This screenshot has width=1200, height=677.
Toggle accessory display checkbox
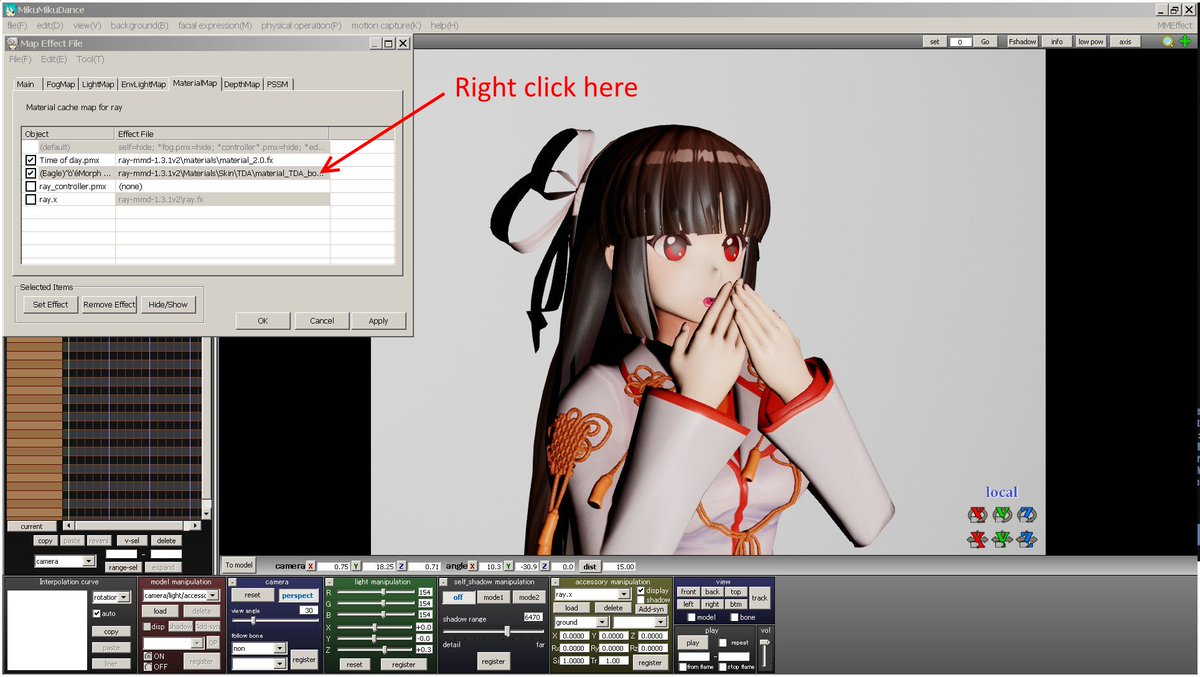(641, 590)
